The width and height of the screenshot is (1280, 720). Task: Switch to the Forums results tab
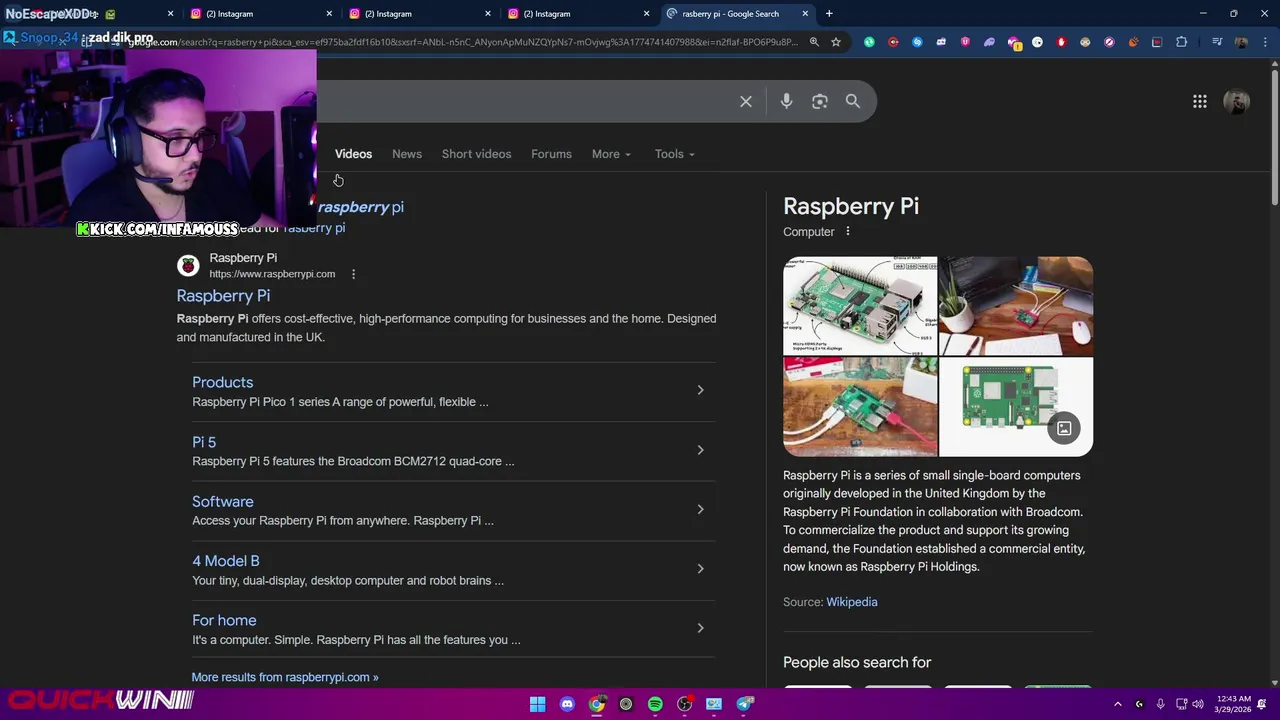click(x=551, y=154)
